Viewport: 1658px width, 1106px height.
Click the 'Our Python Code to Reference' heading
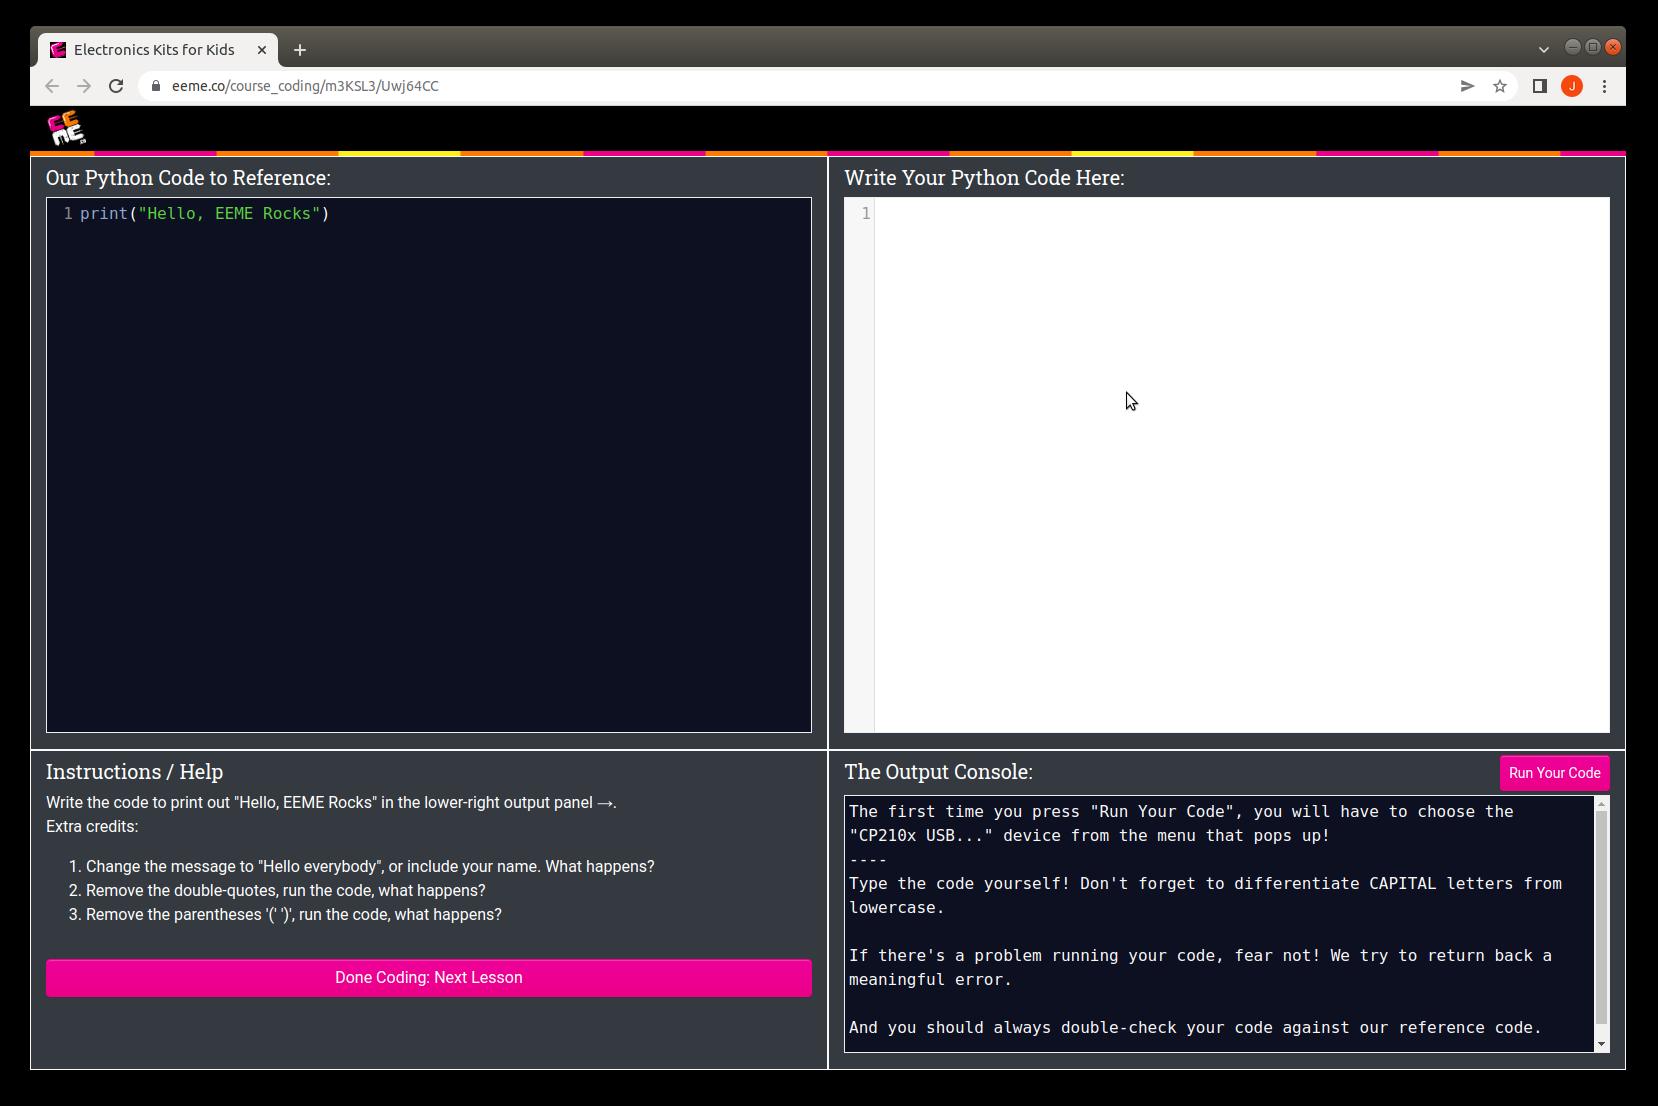tap(188, 178)
